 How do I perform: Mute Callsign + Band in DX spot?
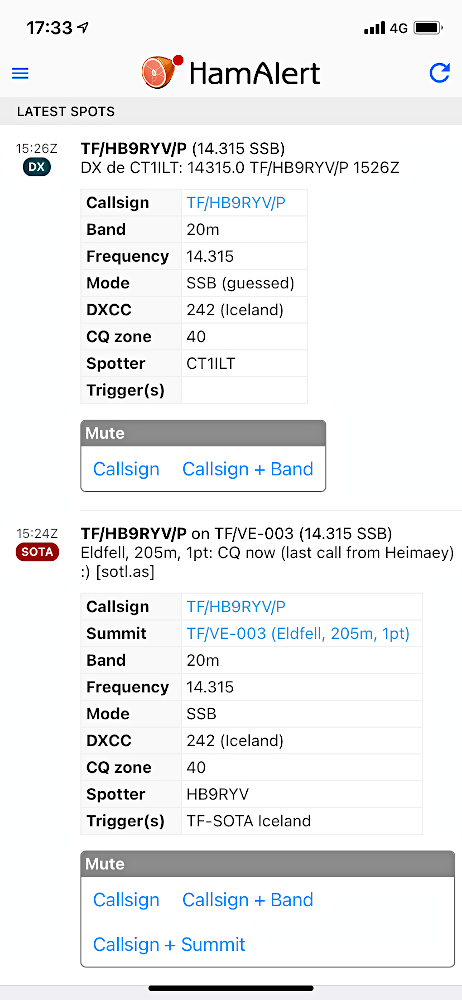[248, 469]
